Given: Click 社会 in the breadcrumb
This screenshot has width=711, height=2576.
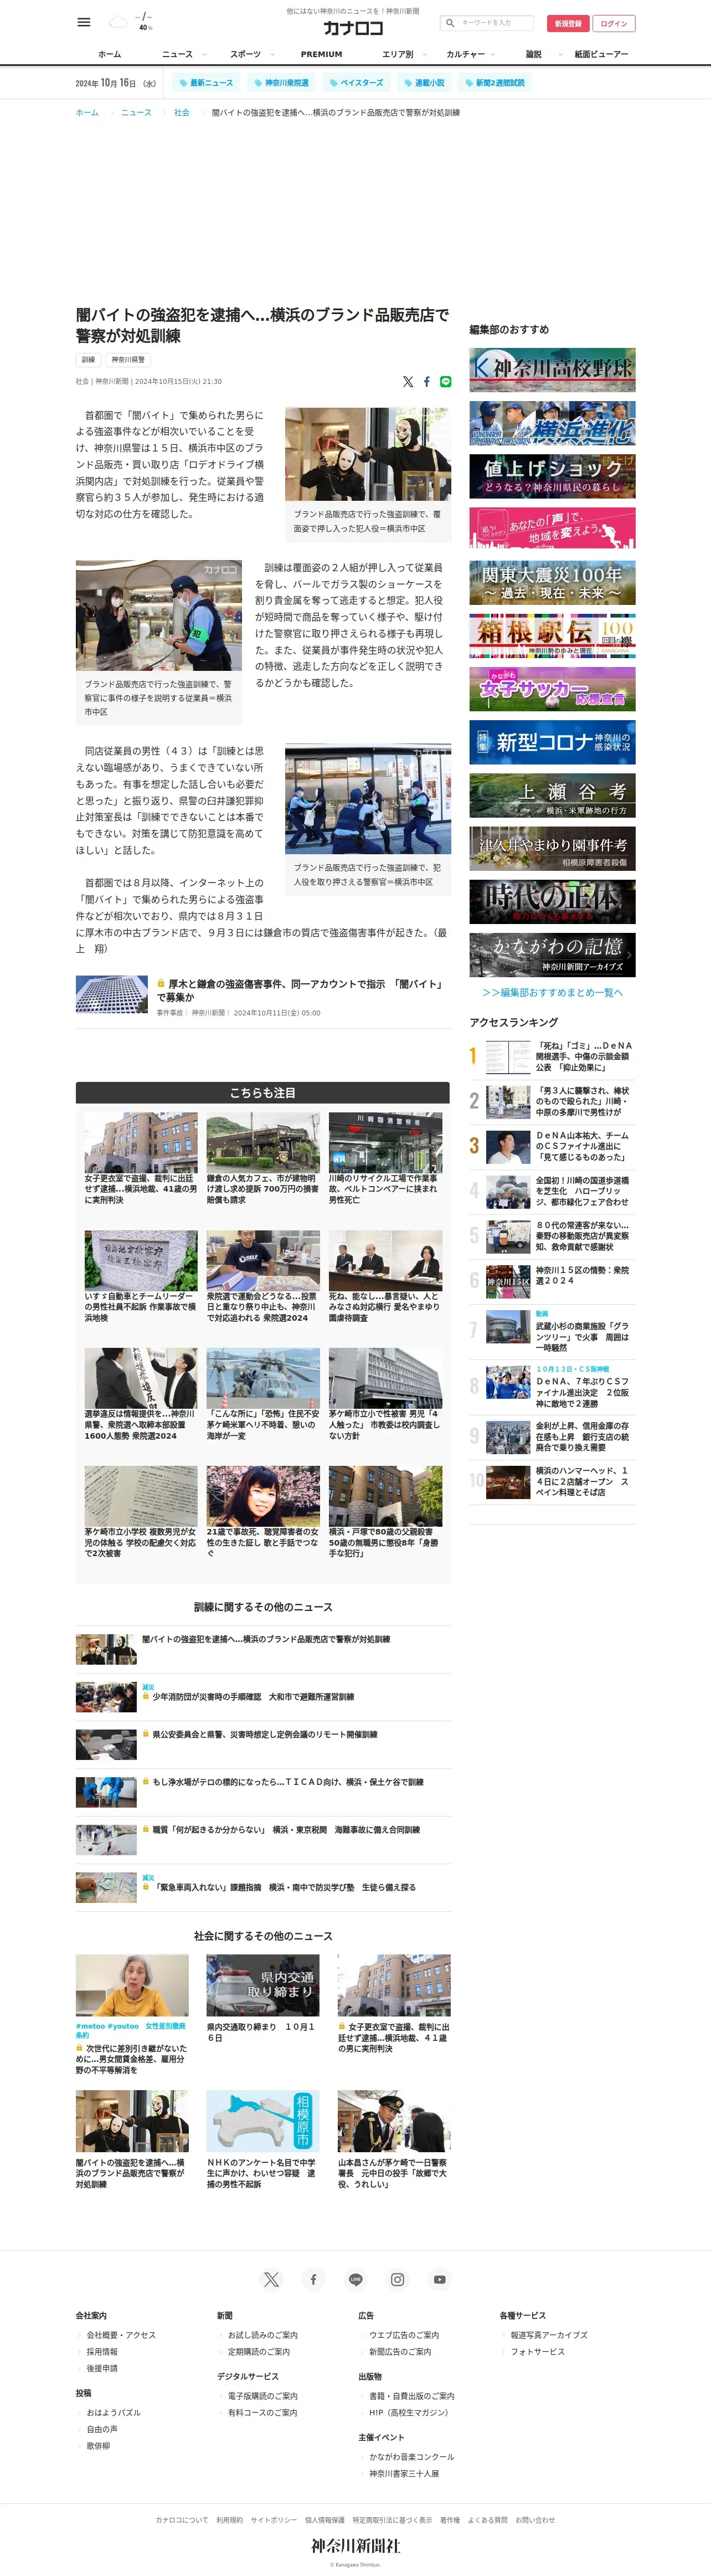Looking at the screenshot, I should pos(181,112).
